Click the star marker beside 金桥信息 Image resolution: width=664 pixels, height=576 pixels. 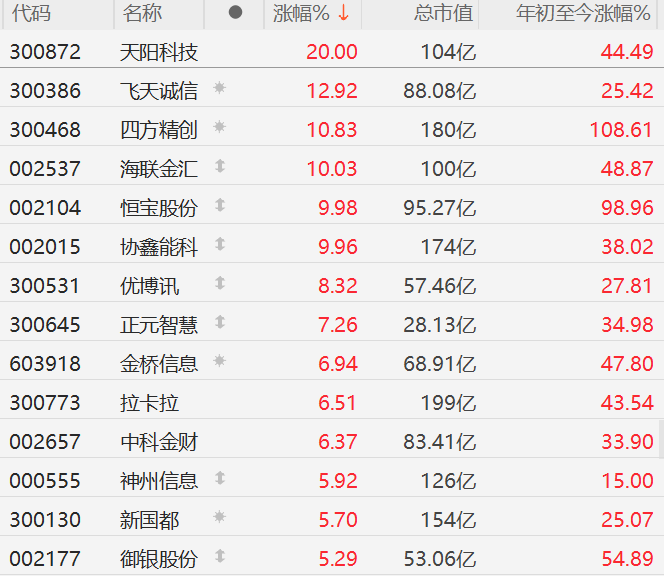219,361
